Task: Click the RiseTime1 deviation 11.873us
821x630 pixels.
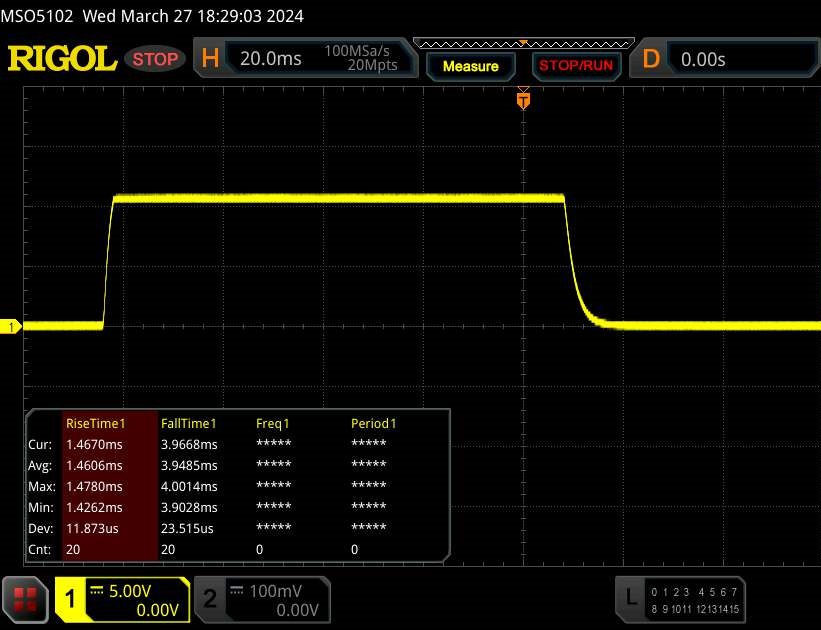Action: point(92,528)
